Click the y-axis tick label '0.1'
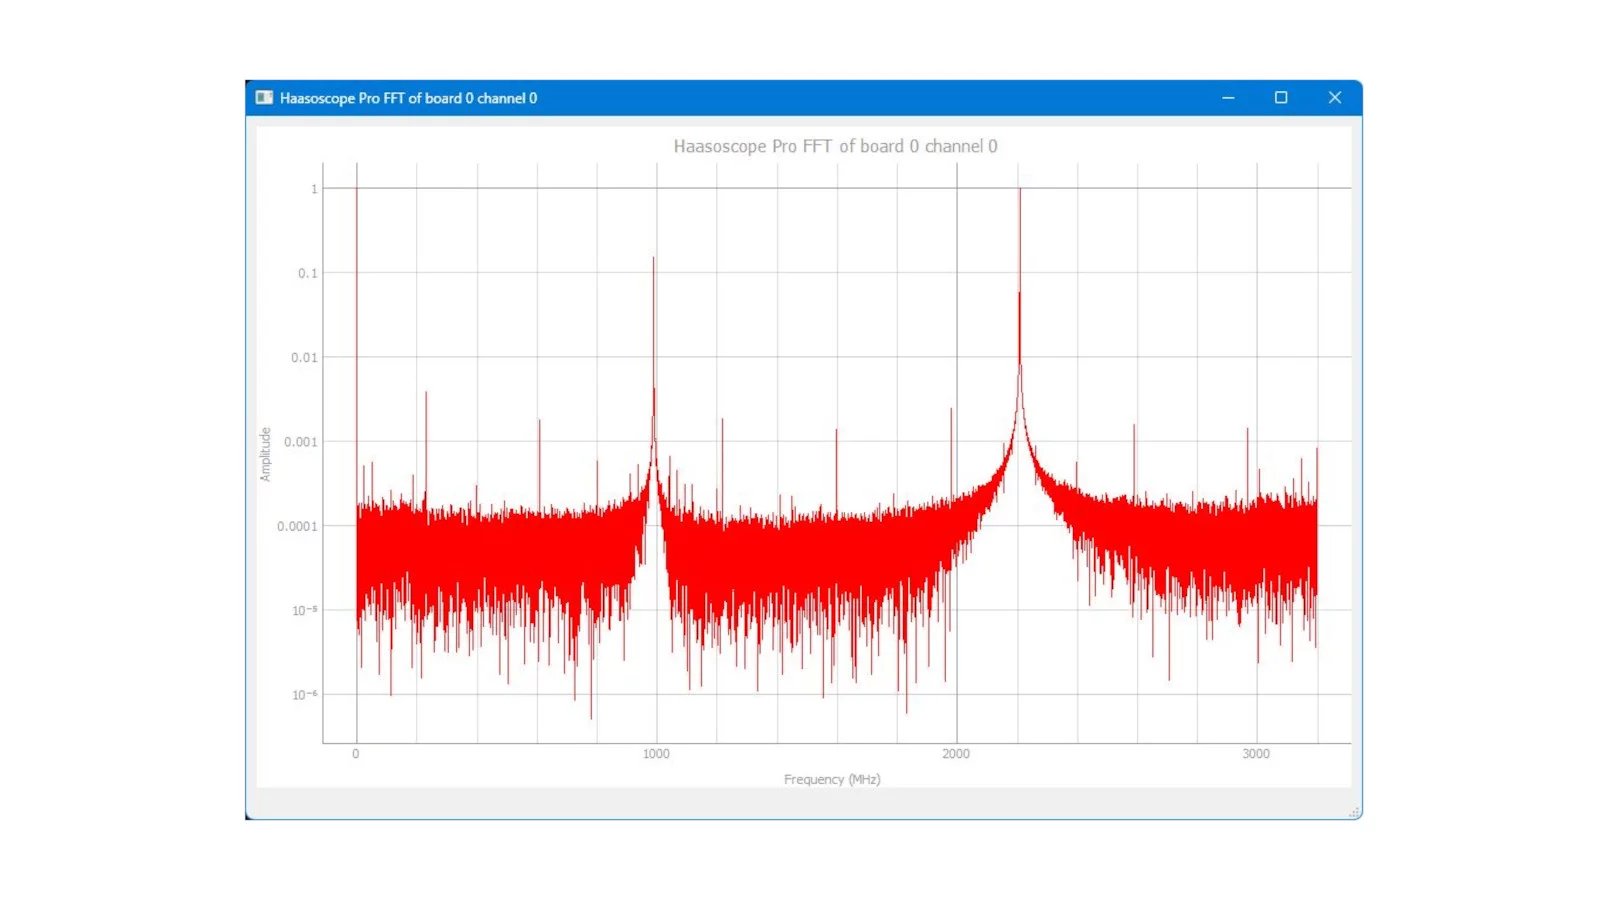 [308, 273]
